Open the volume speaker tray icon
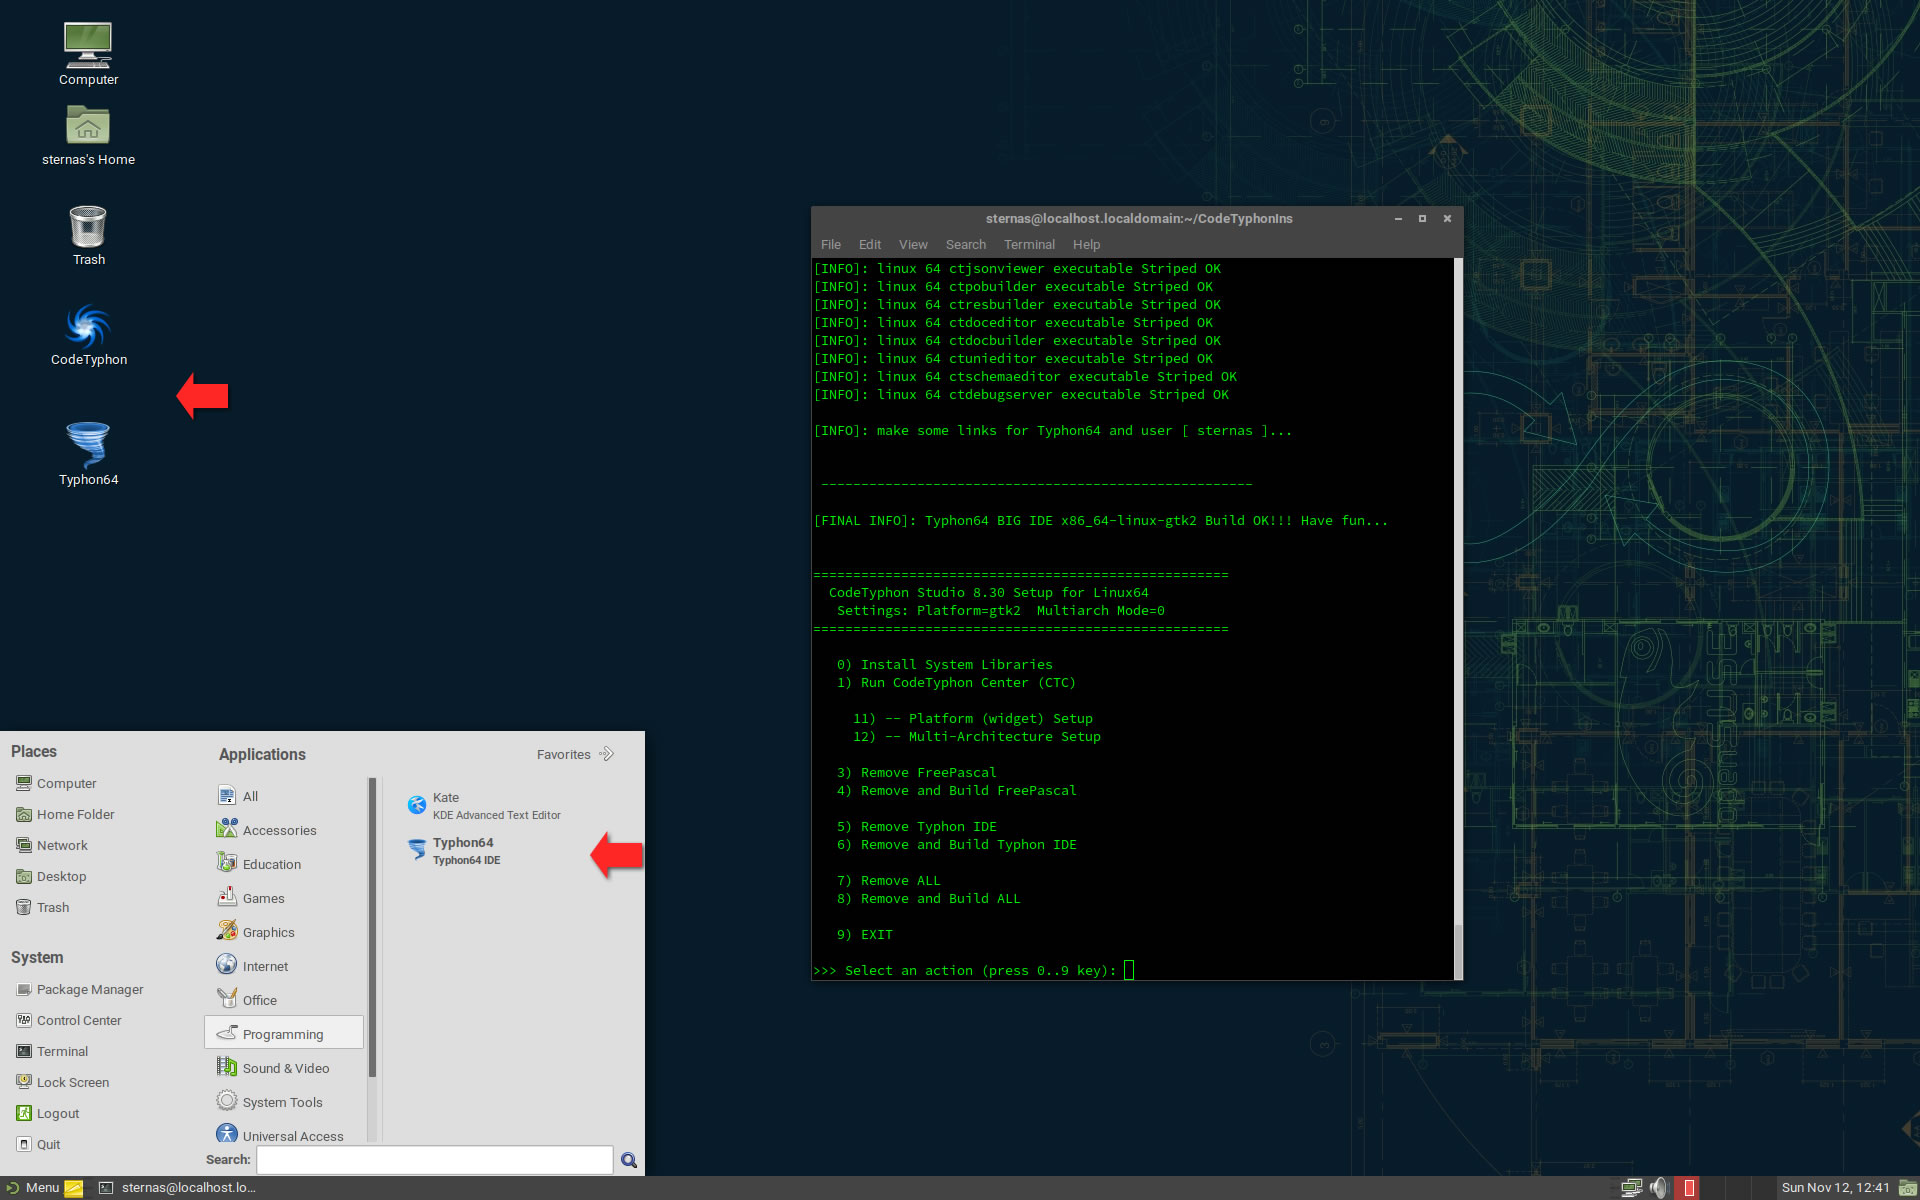Image resolution: width=1920 pixels, height=1200 pixels. point(1660,1188)
